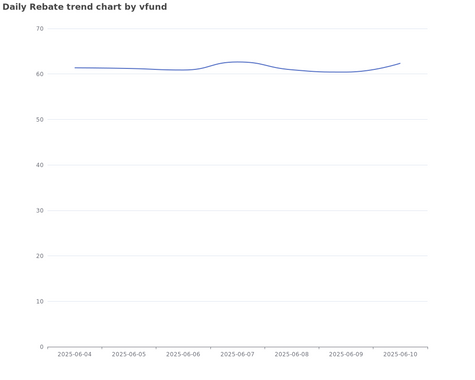Screen dimensions: 475x380
Task: Click the 2025-06-07 x-axis date label
Action: click(237, 354)
